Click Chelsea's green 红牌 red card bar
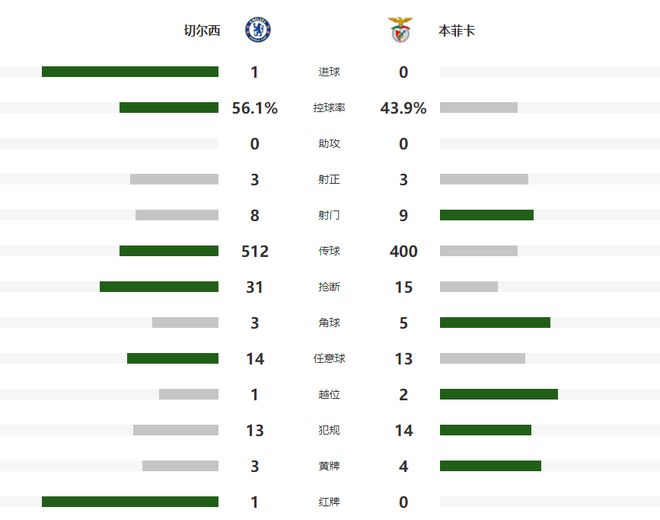Viewport: 660px width, 520px height. (130, 501)
